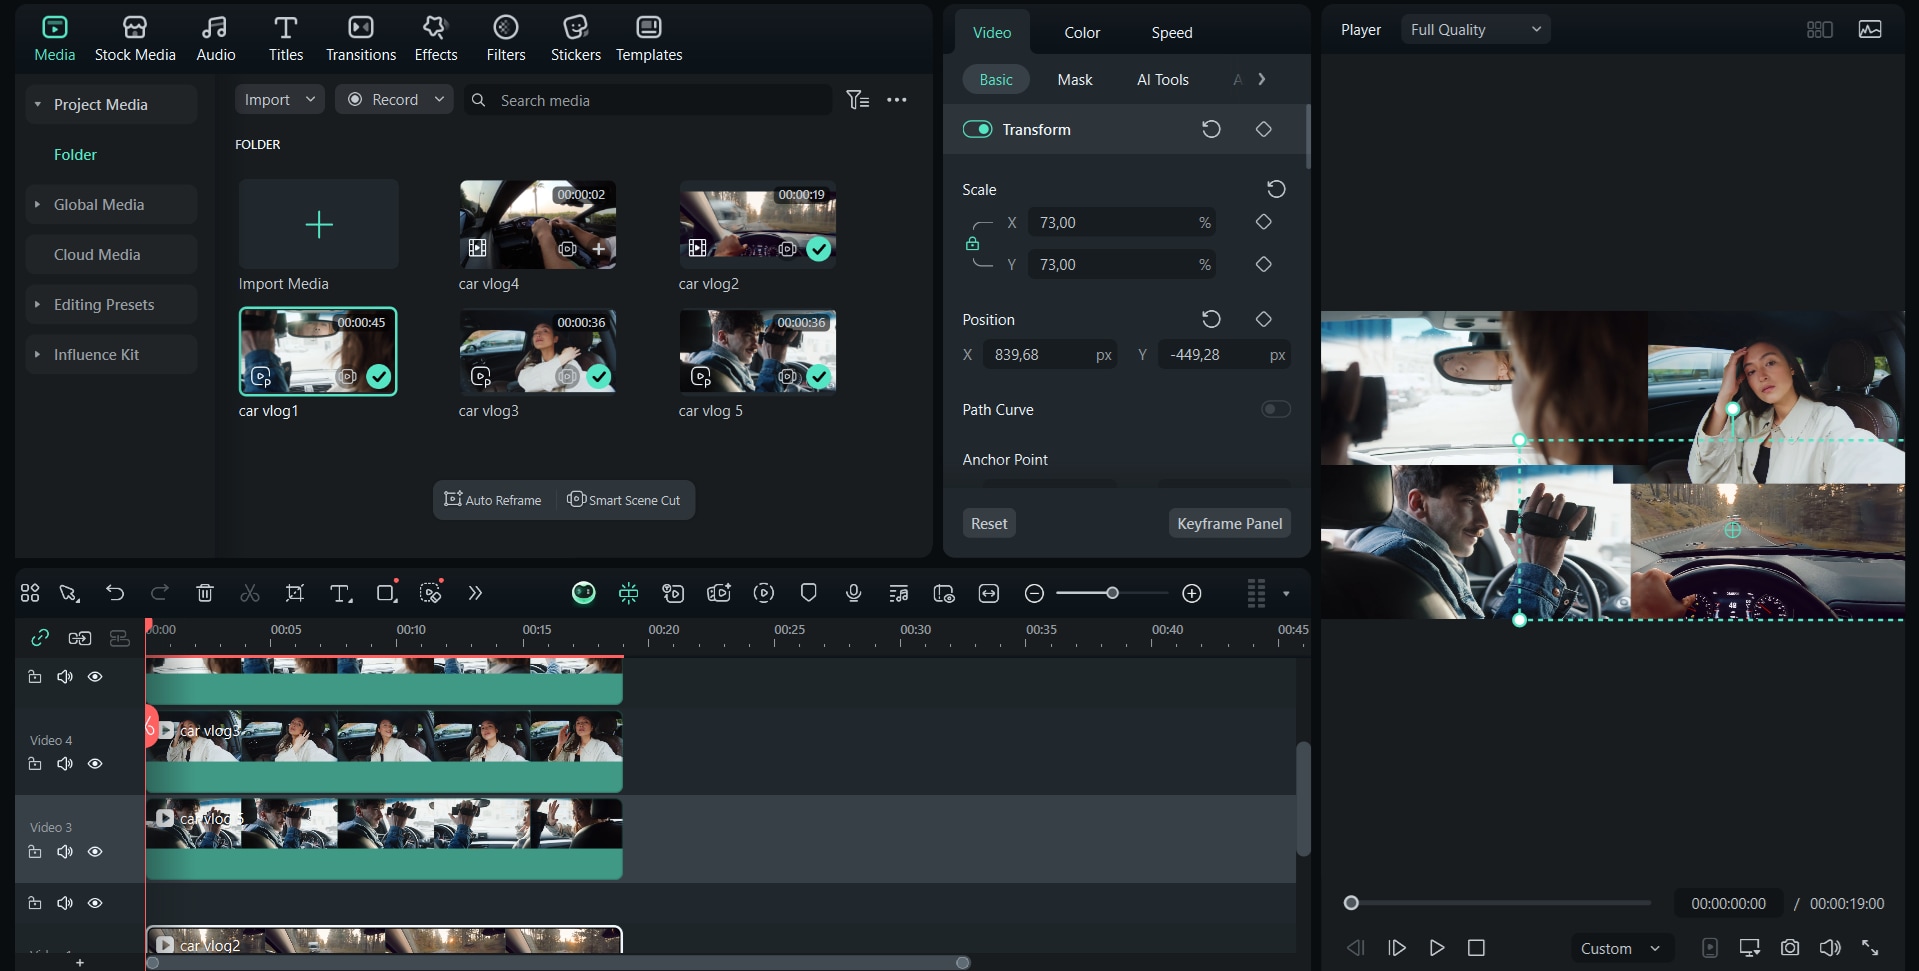Click the Search media field
The image size is (1919, 971).
coord(647,99)
